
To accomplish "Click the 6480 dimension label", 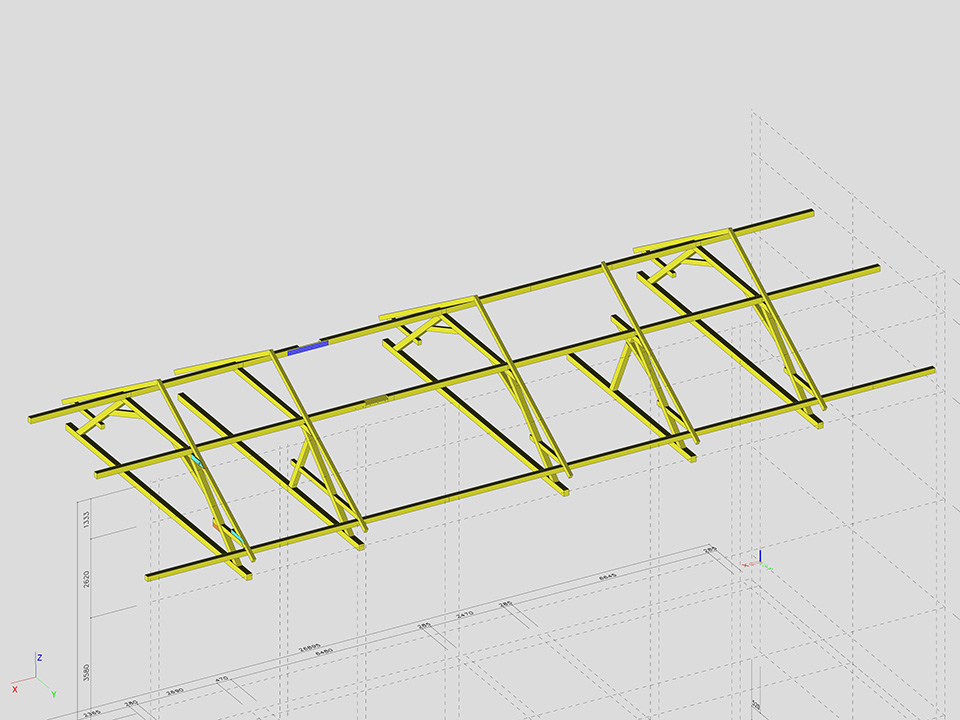I will pos(323,654).
